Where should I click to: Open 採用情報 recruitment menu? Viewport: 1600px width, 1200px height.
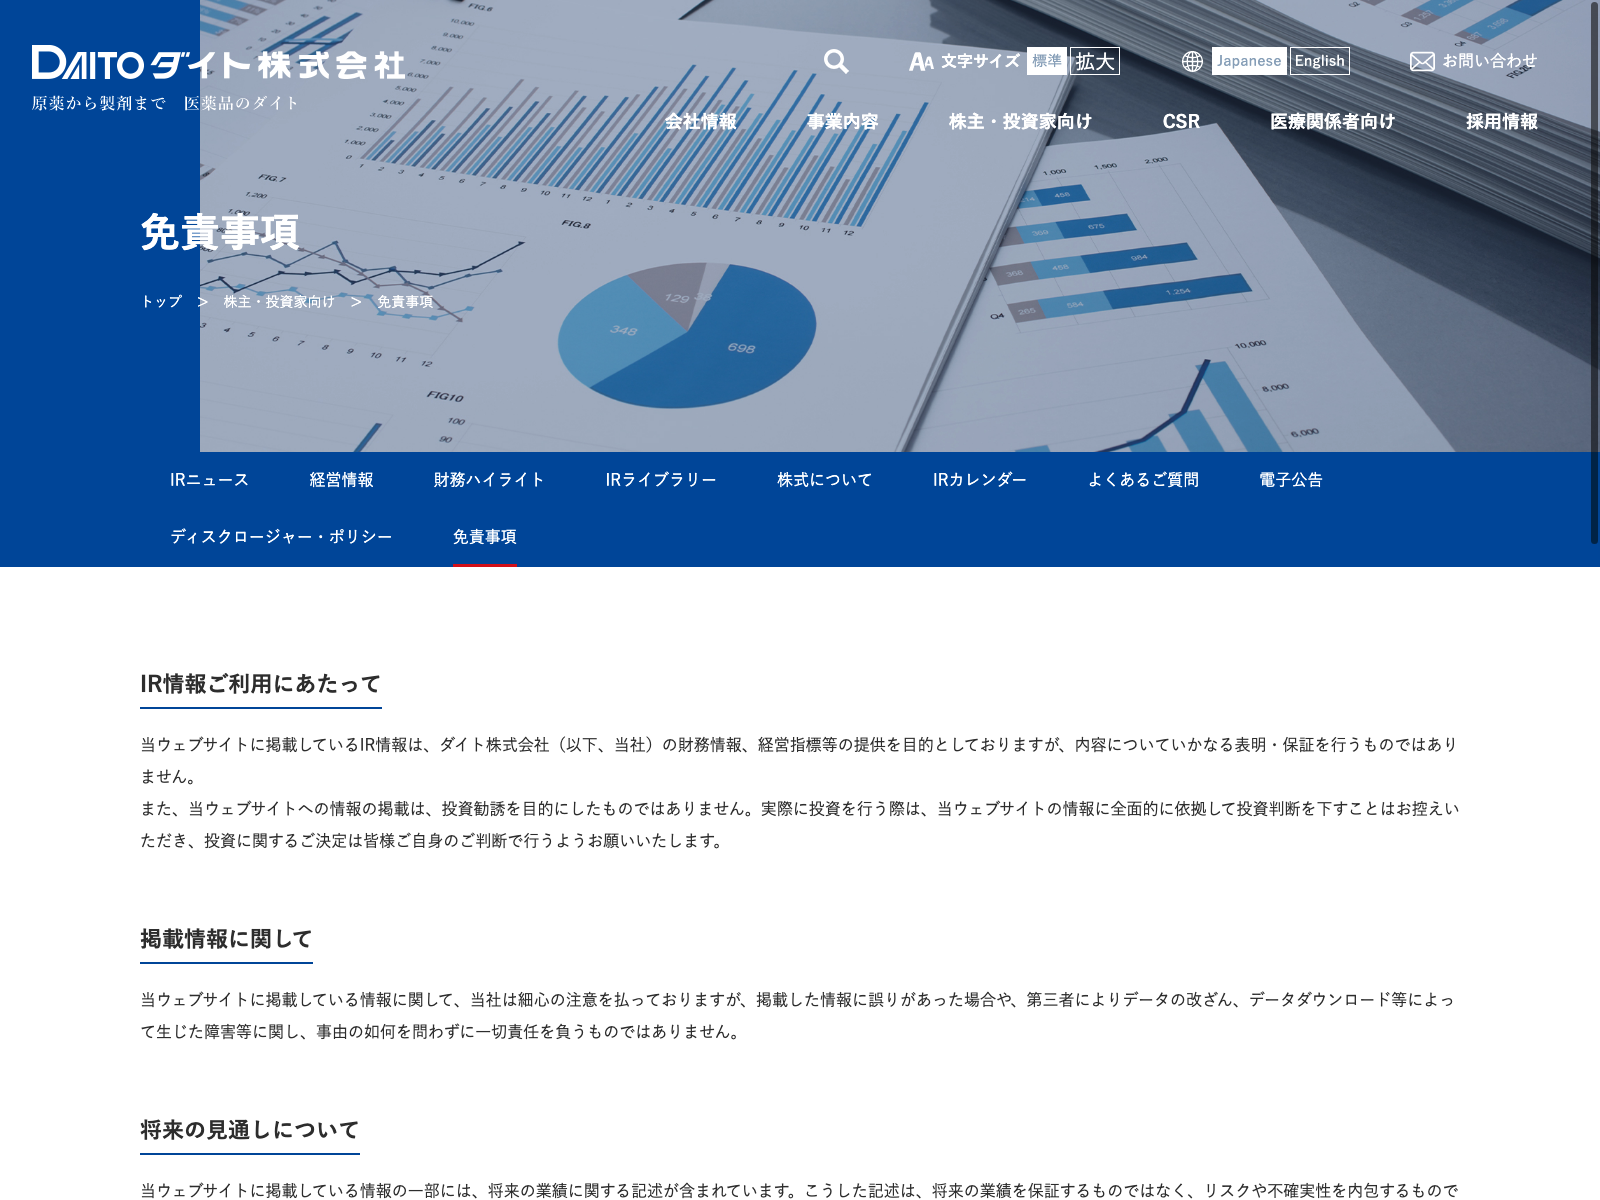(x=1502, y=122)
